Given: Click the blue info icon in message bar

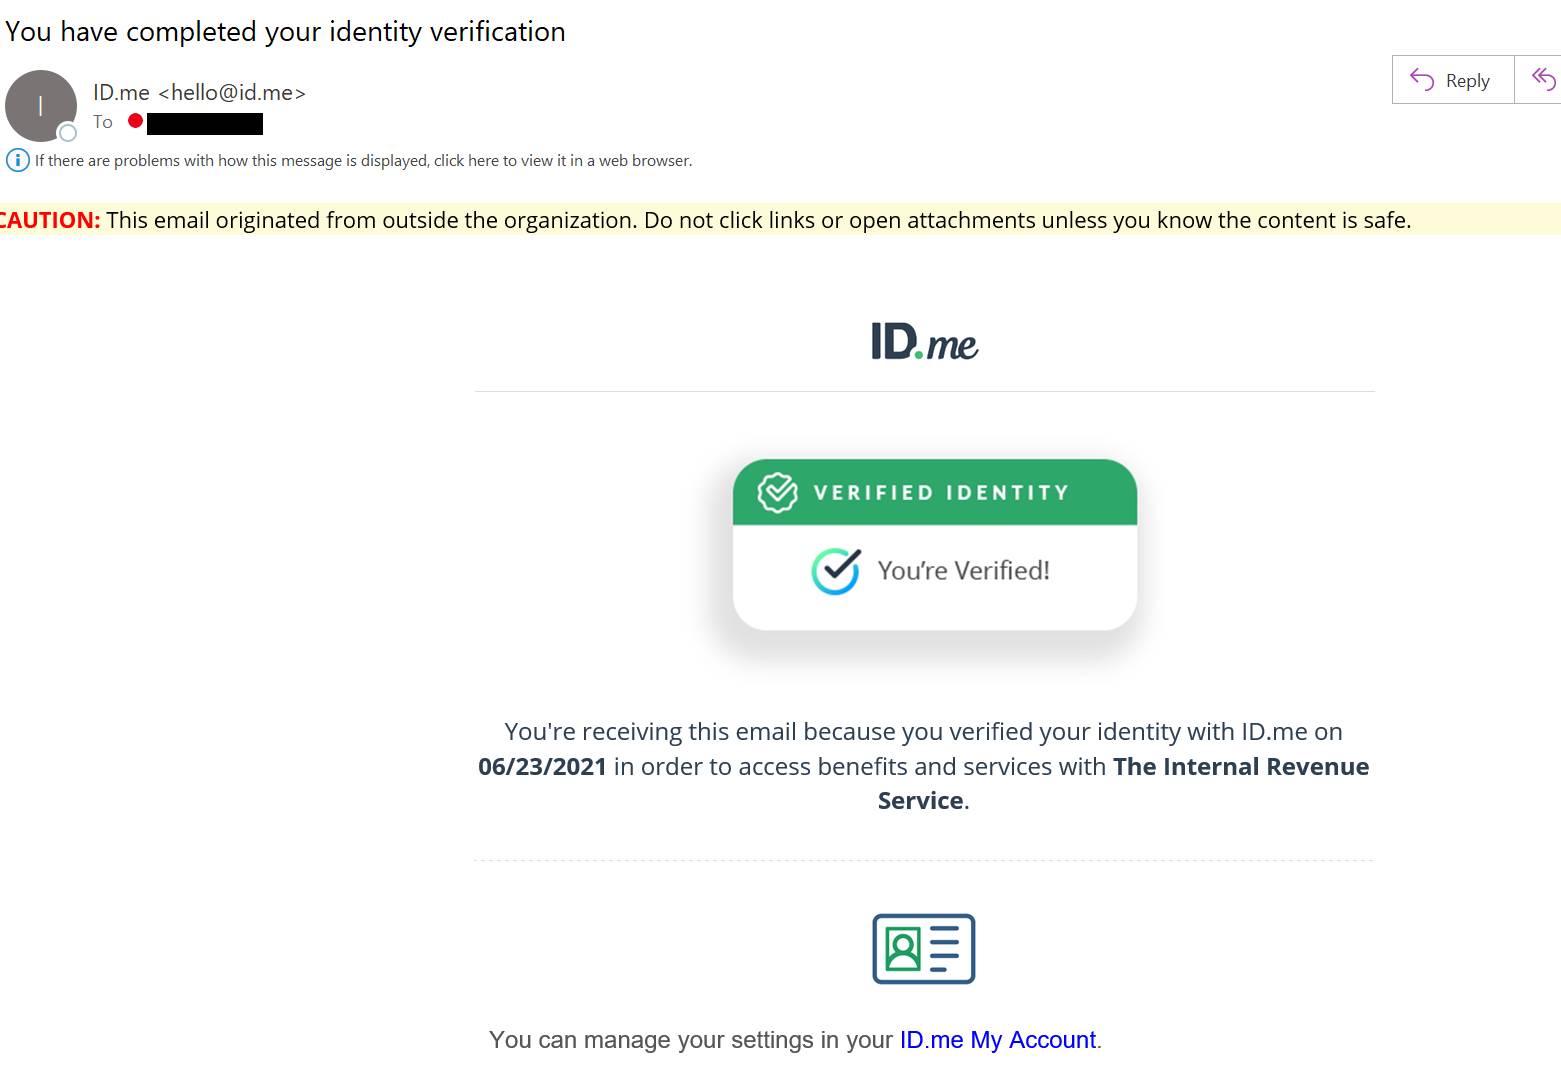Looking at the screenshot, I should (17, 160).
